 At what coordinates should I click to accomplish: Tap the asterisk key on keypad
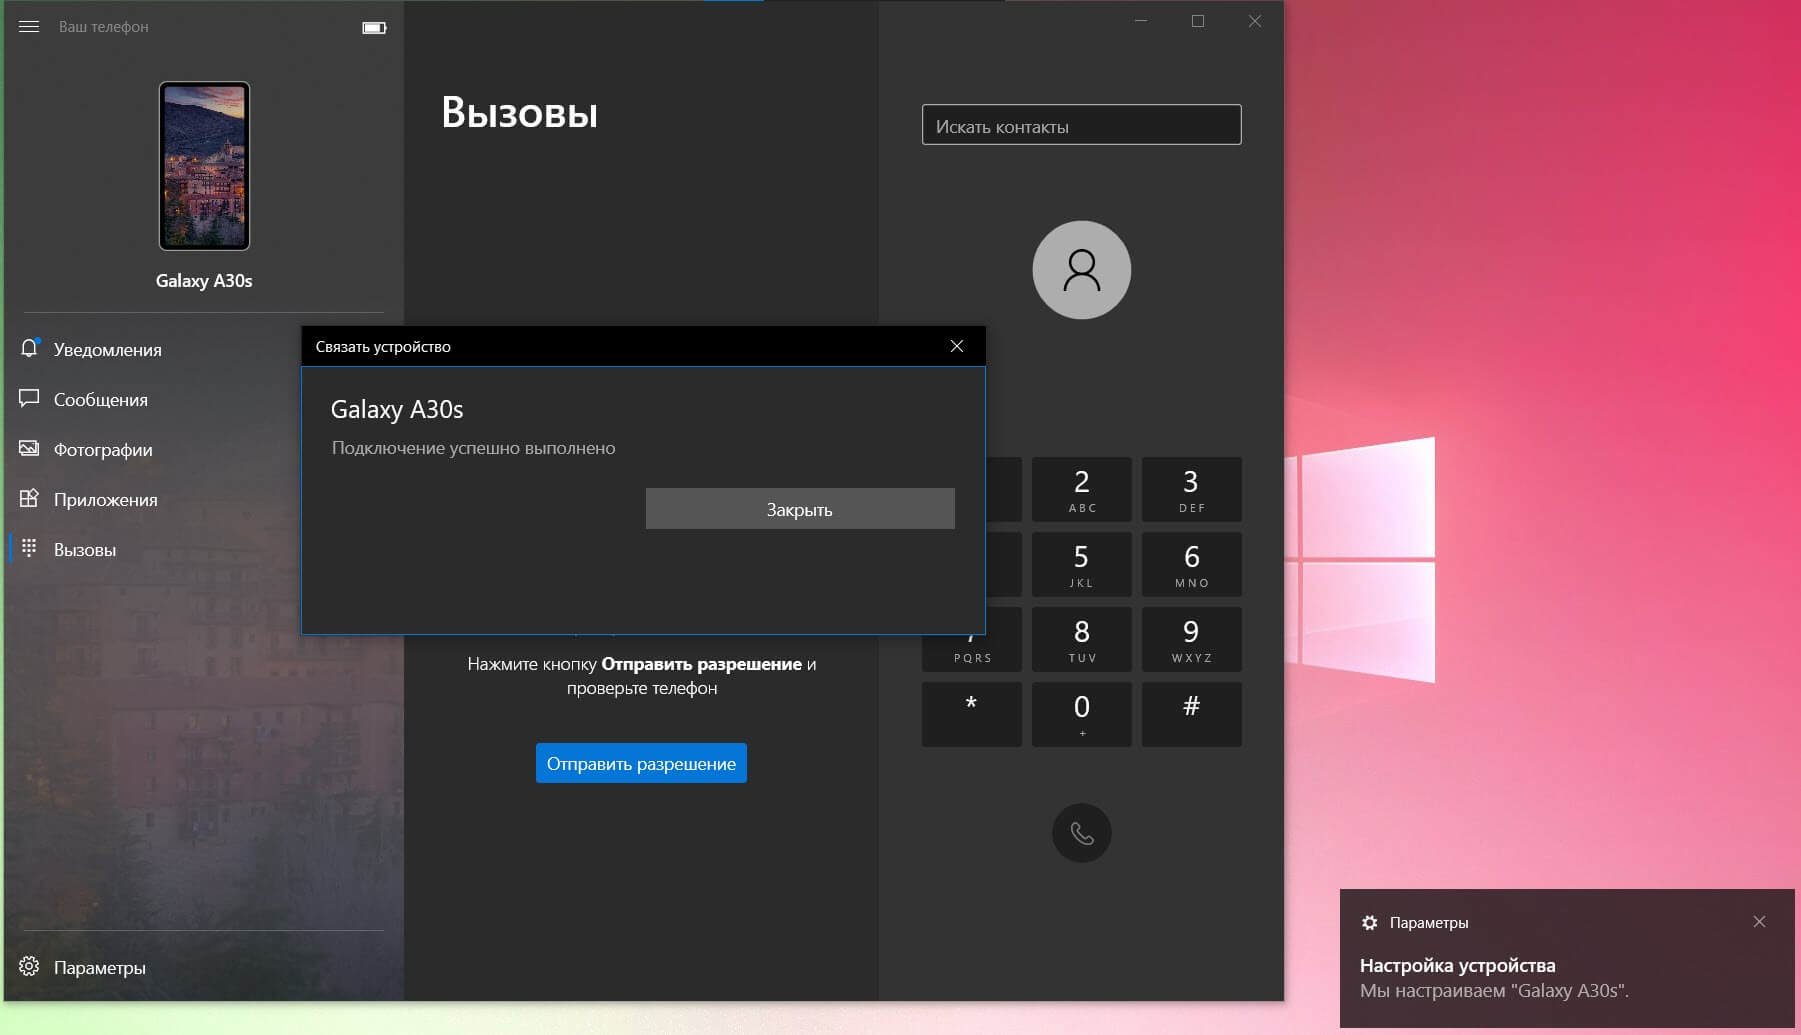click(x=971, y=714)
